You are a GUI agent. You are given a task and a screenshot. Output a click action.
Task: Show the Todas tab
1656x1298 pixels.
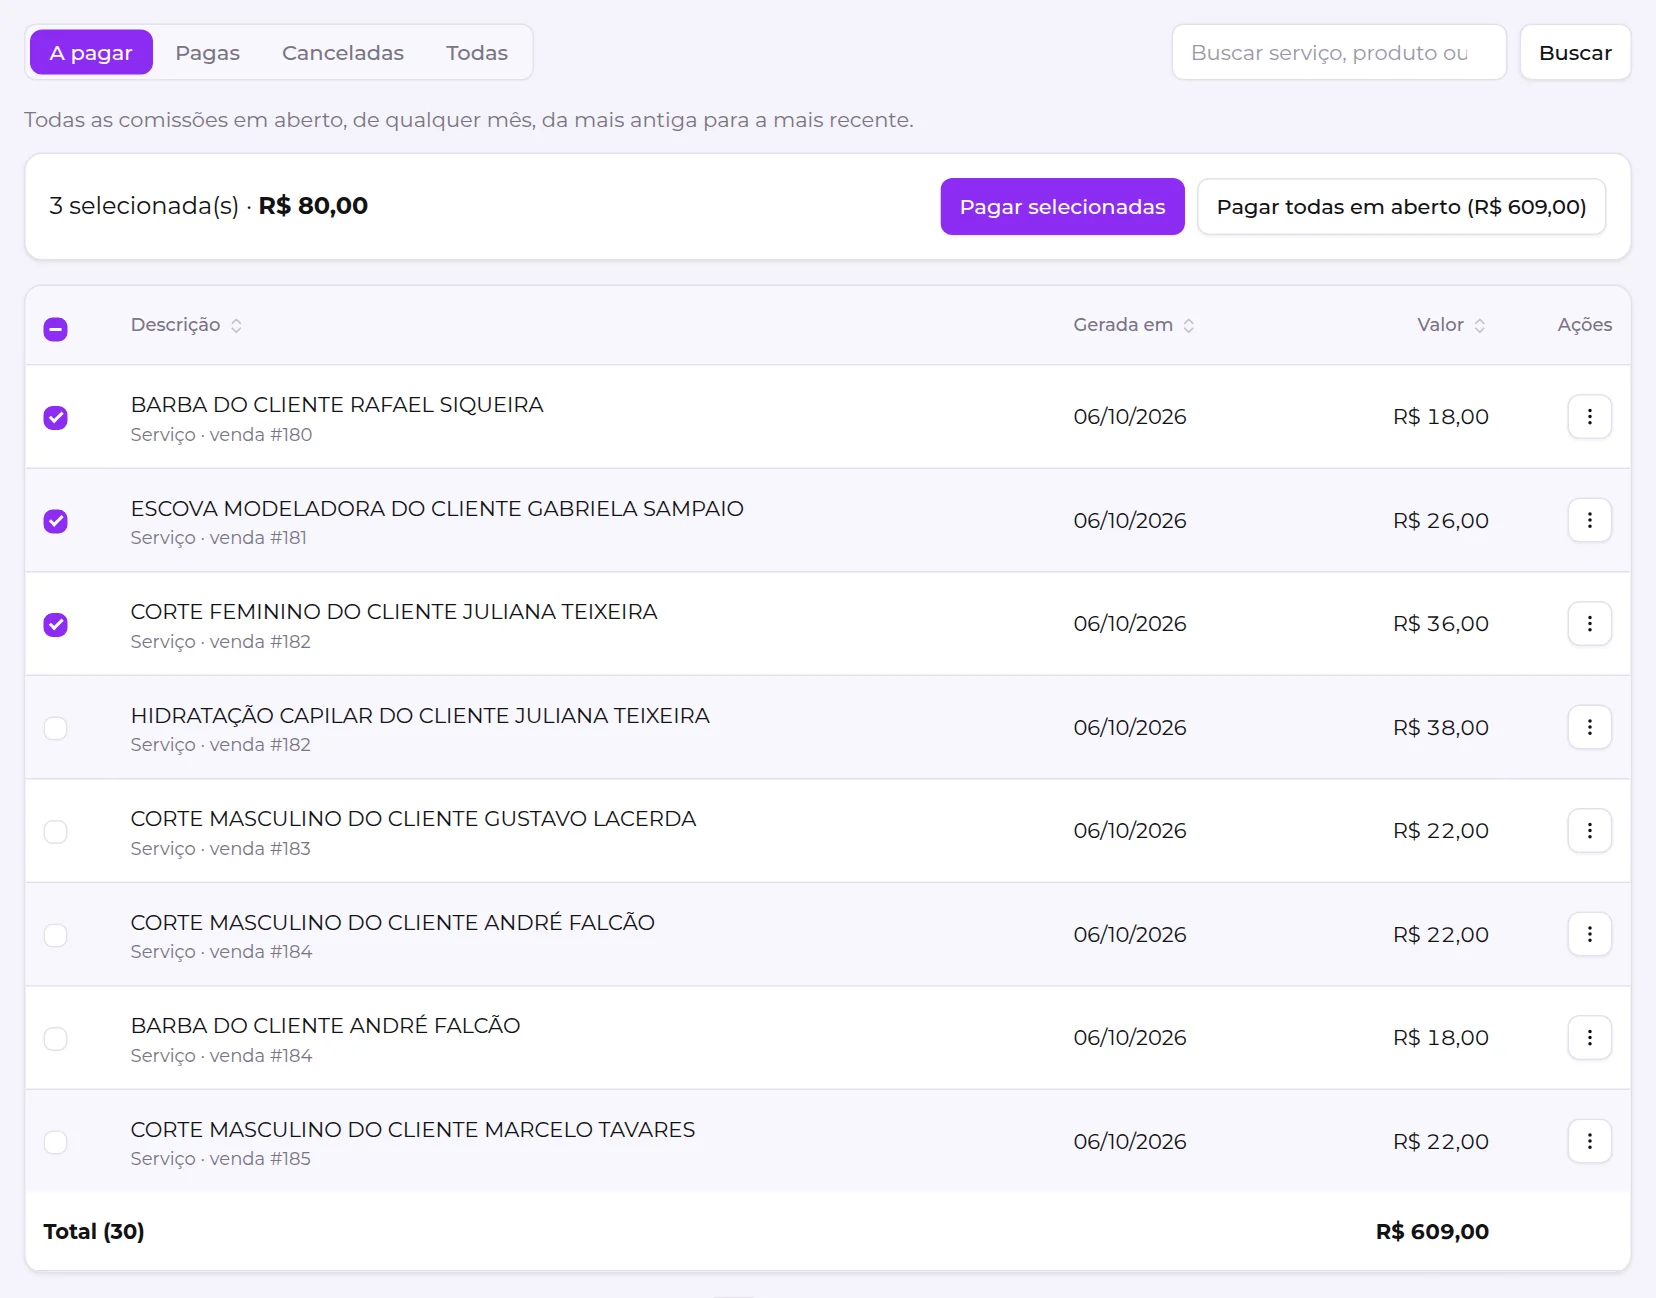[477, 52]
